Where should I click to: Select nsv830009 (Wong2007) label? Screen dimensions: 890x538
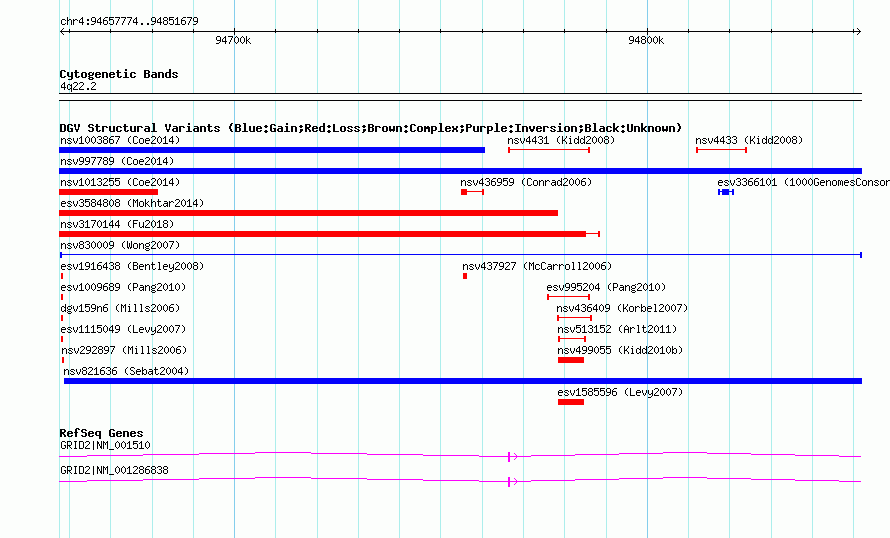pyautogui.click(x=120, y=245)
